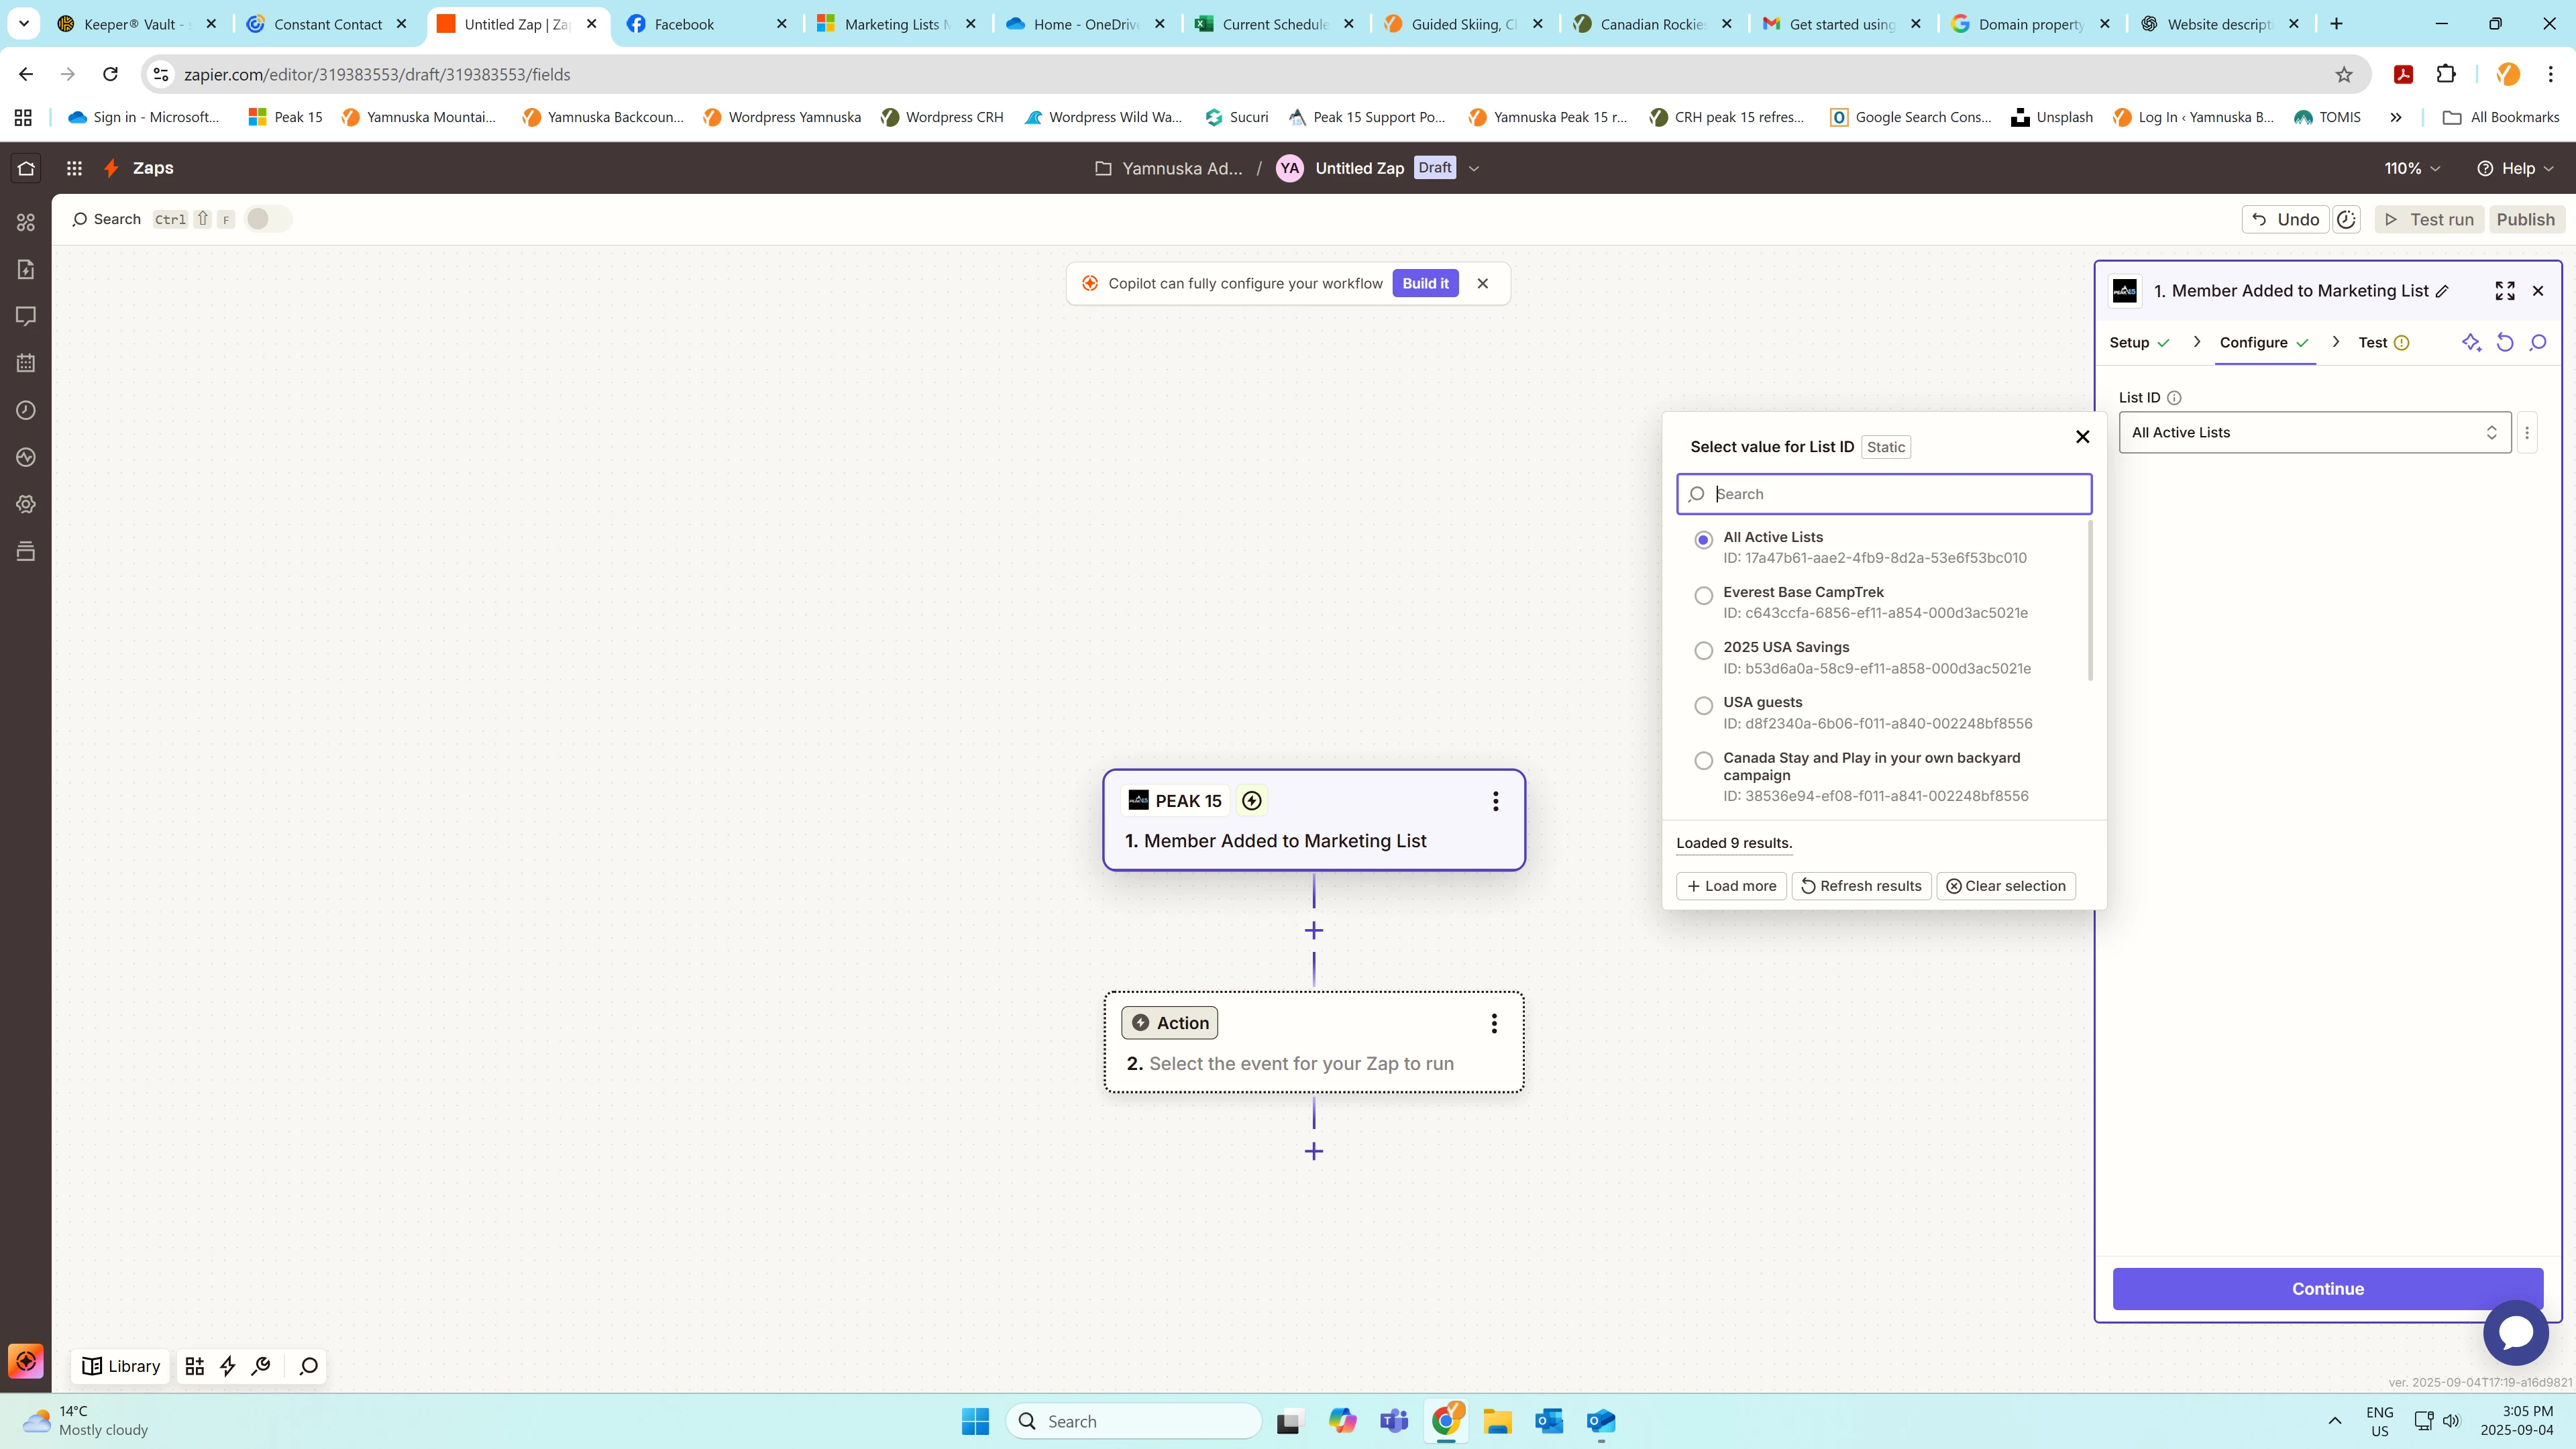Open the apps grid launcher icon

[x=74, y=168]
